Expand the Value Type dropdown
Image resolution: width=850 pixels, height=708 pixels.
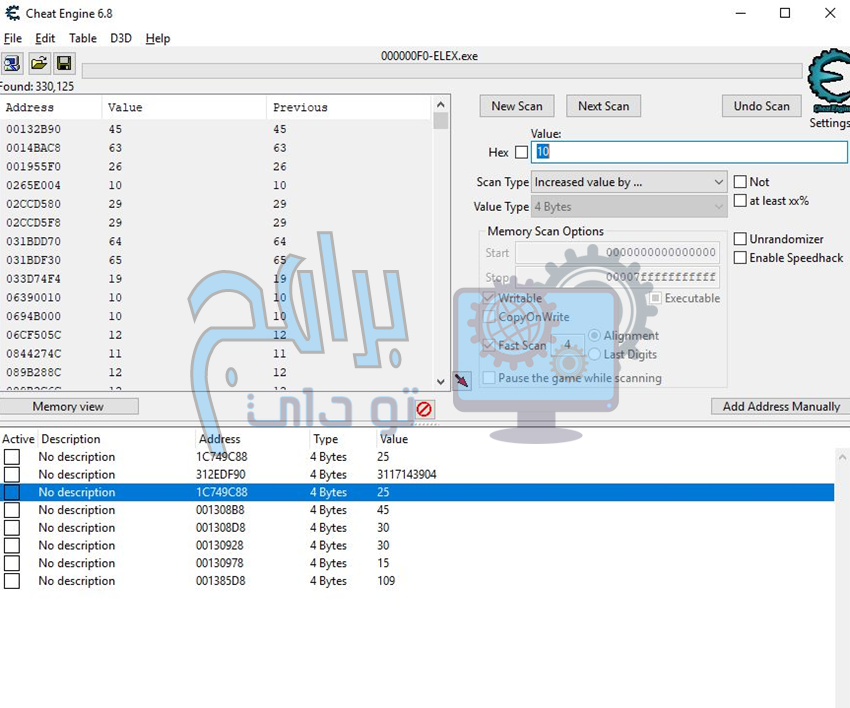(x=629, y=207)
